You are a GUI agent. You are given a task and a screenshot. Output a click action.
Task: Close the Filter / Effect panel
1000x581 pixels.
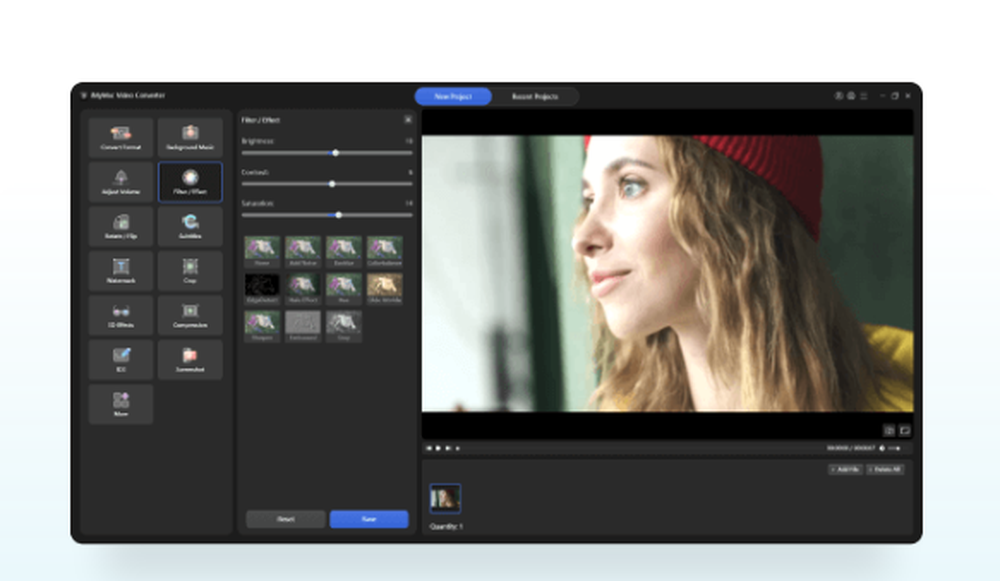(x=408, y=119)
